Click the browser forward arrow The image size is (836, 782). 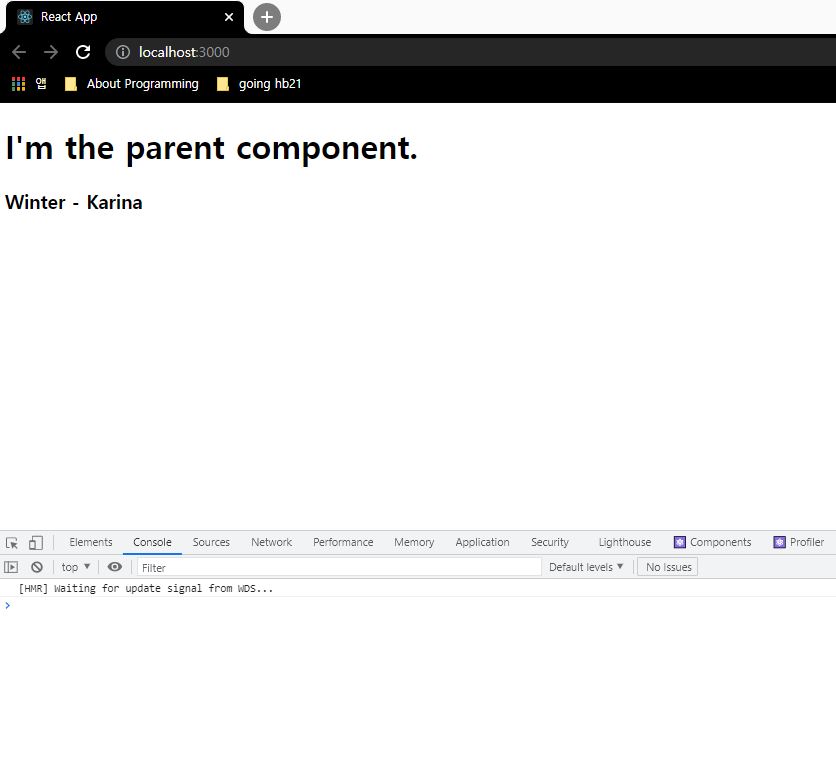(x=51, y=52)
